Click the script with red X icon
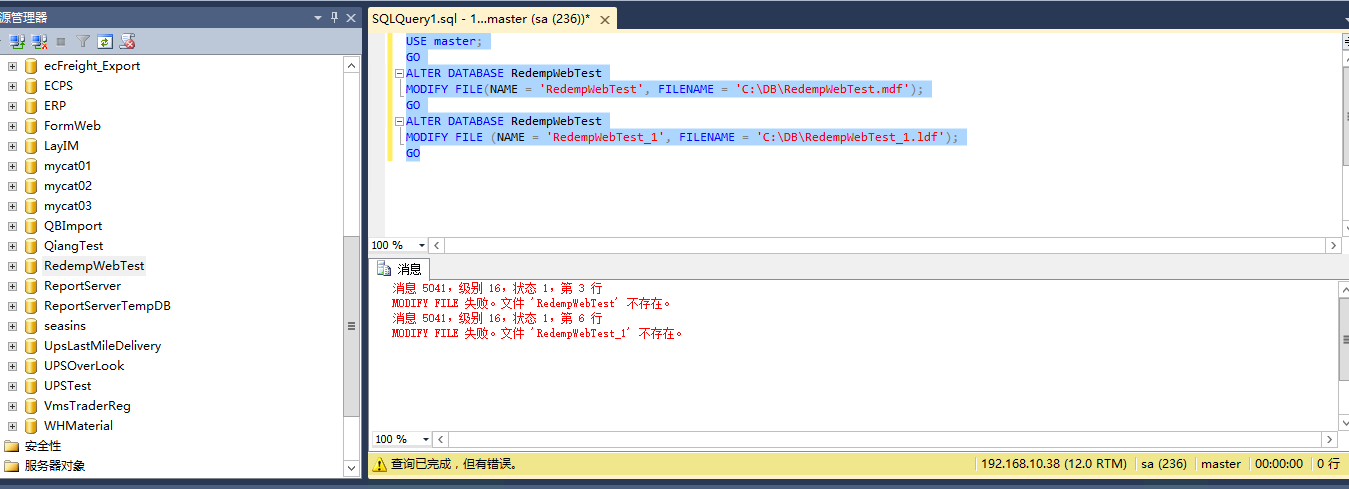Screen dimensions: 1349x489 [127, 42]
